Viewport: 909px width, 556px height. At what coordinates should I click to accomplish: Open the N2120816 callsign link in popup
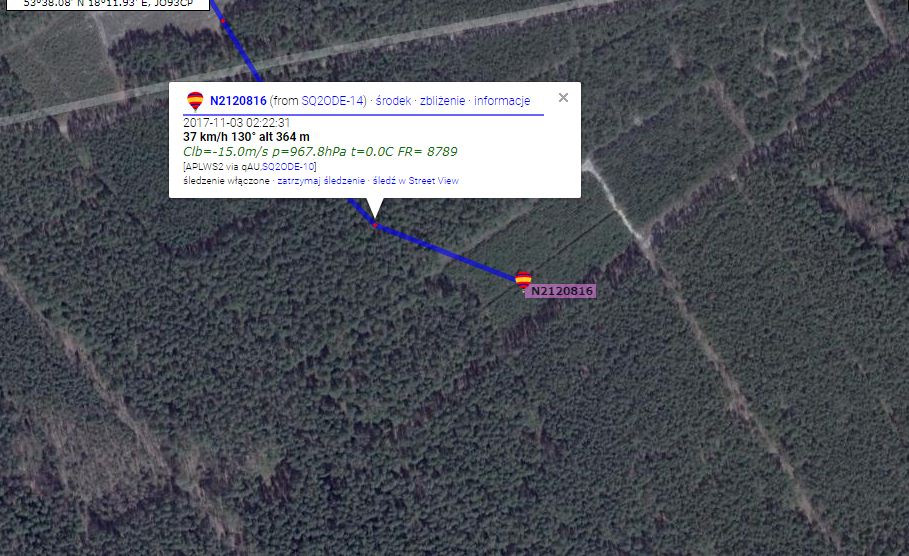click(x=238, y=101)
